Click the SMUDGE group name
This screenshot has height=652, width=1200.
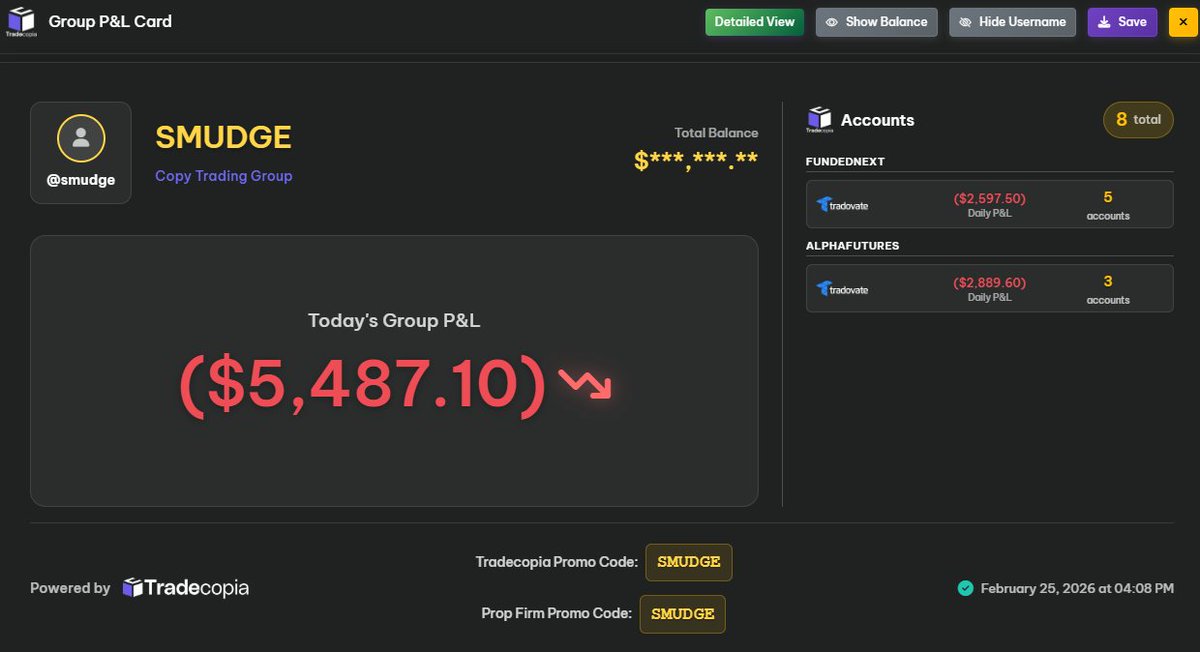tap(223, 137)
